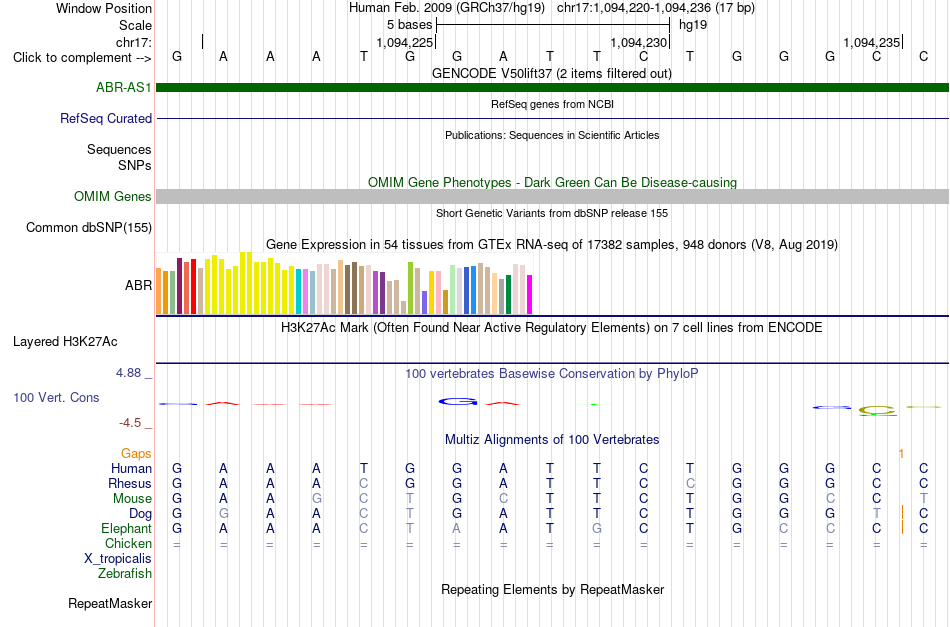The image size is (950, 627).
Task: Click the 1,094,225 ruler coordinate
Action: 405,42
